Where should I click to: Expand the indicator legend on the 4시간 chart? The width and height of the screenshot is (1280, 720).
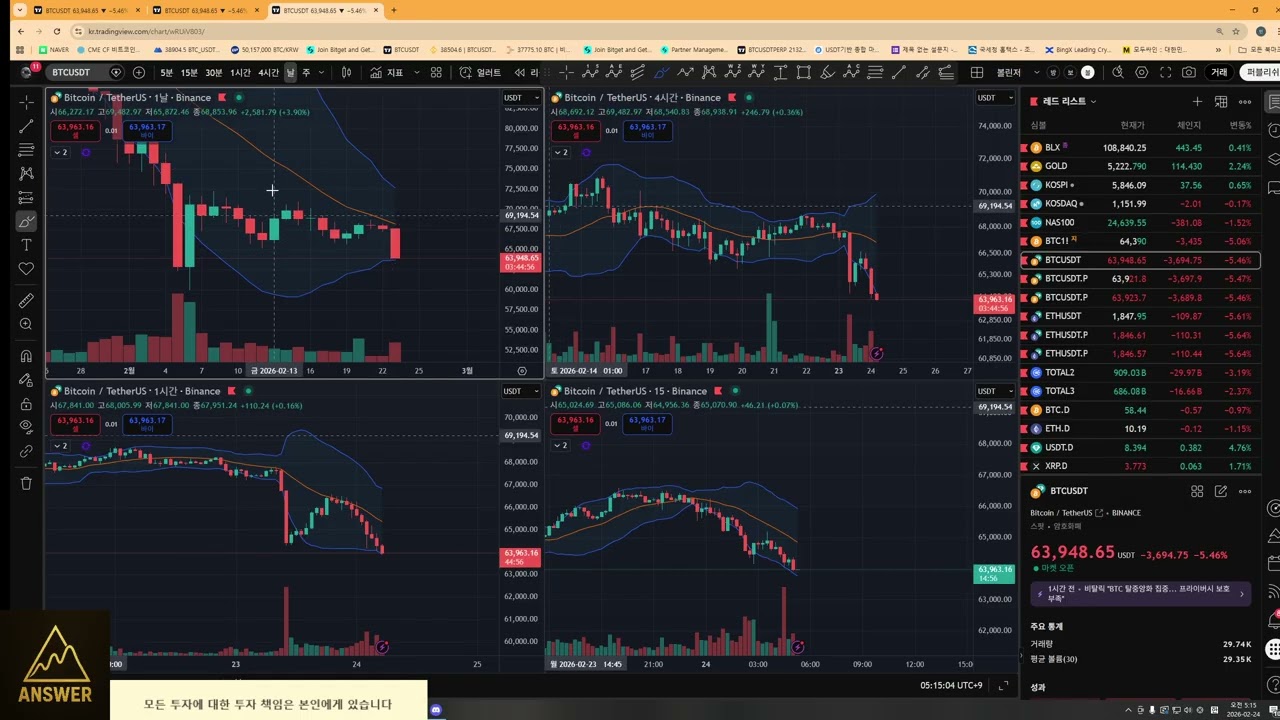(561, 152)
